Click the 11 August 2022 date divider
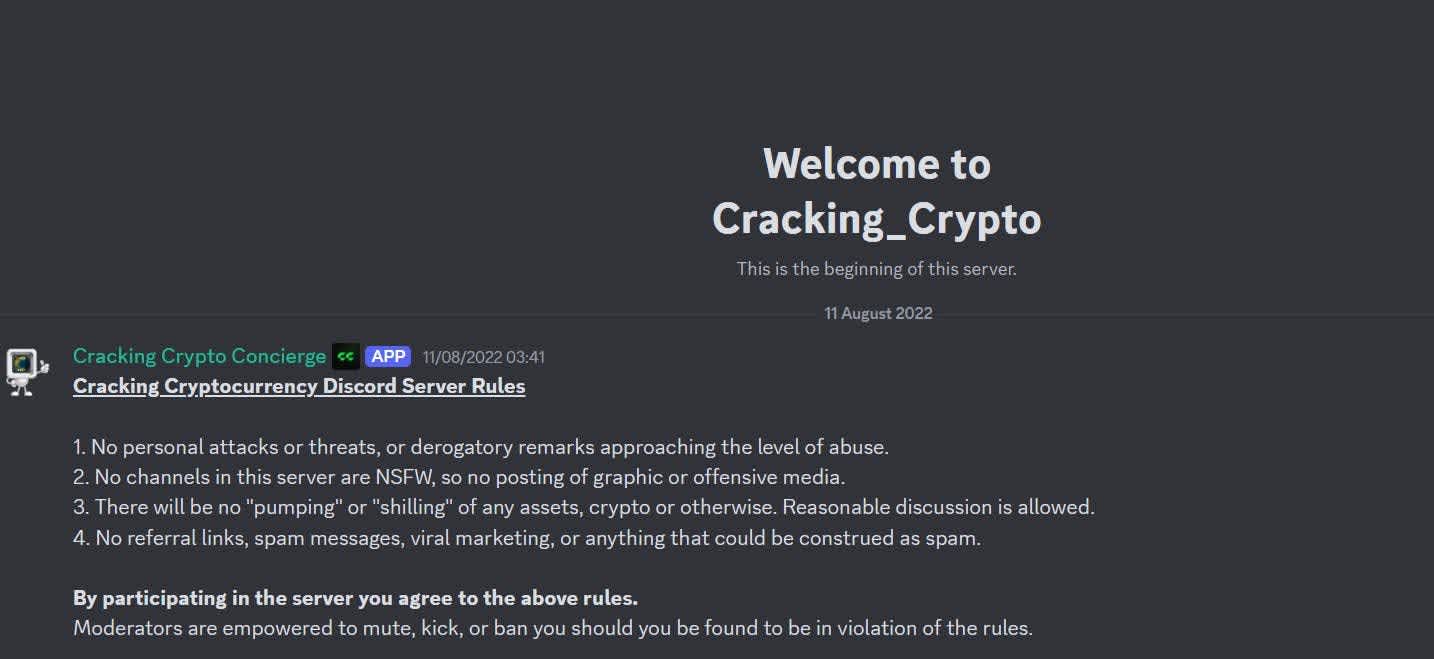Screen dimensions: 1434x659 click(x=877, y=313)
